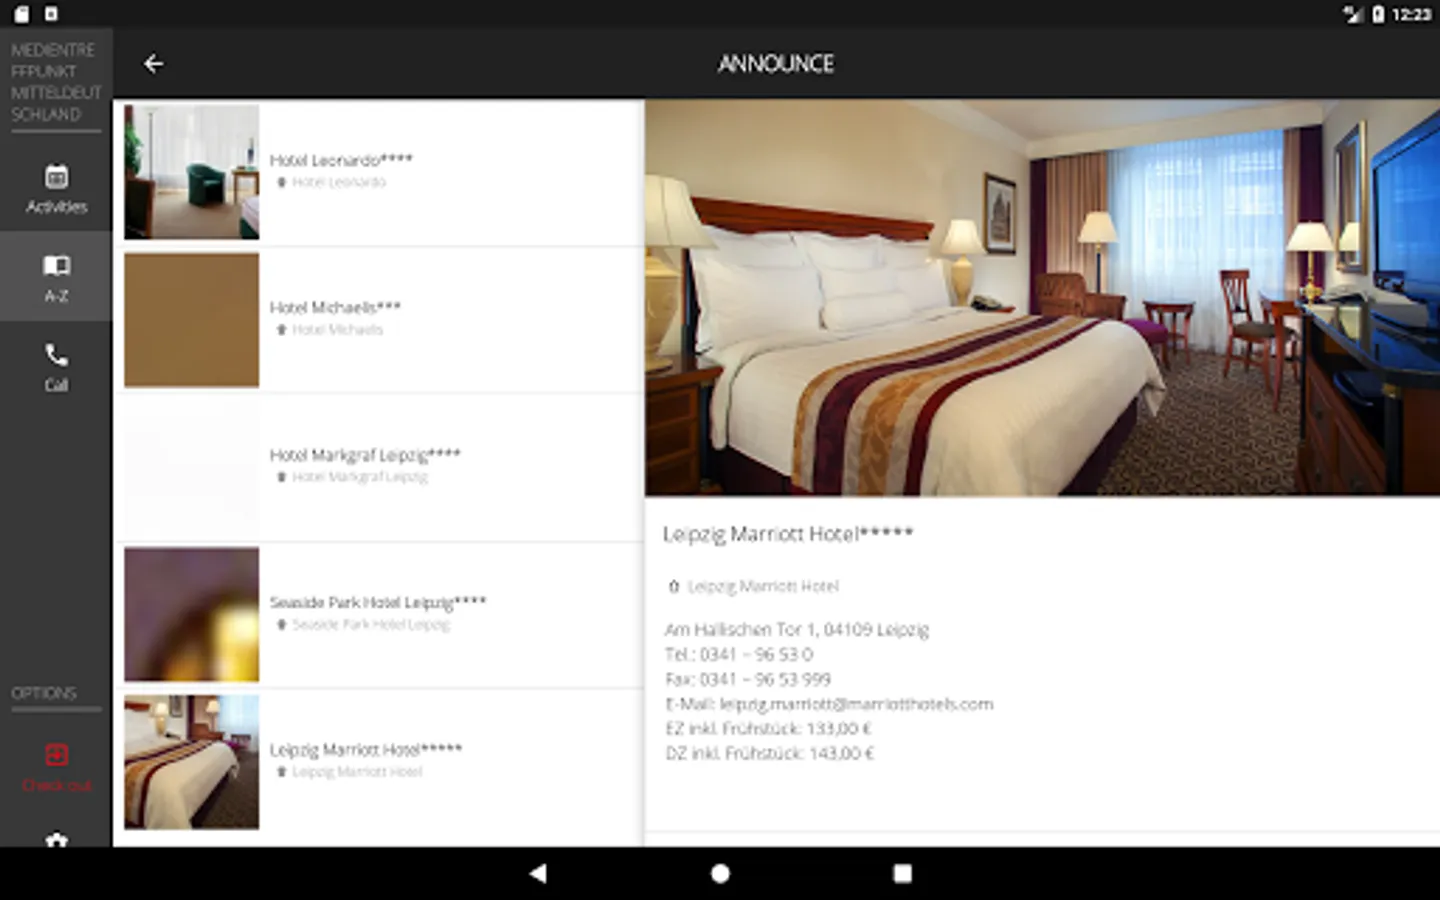Go back using the arrow icon
1440x900 pixels.
(153, 64)
